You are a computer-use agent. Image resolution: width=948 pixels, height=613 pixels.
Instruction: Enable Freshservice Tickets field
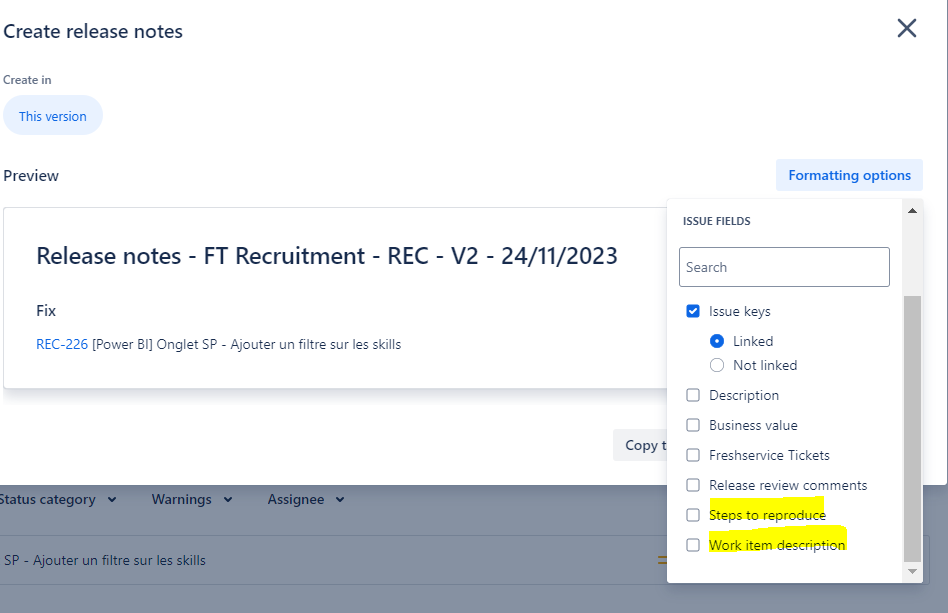tap(693, 455)
